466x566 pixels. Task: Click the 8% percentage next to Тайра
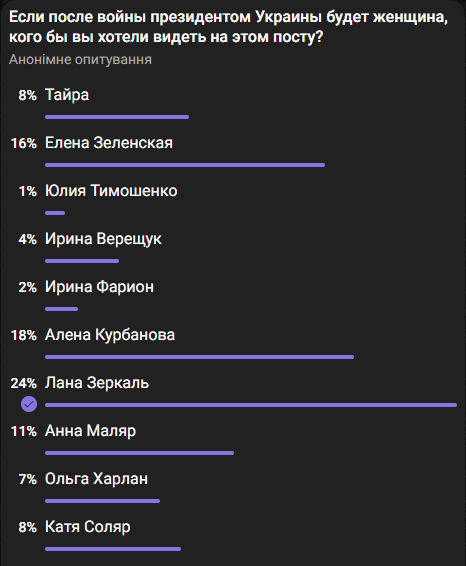pos(27,95)
